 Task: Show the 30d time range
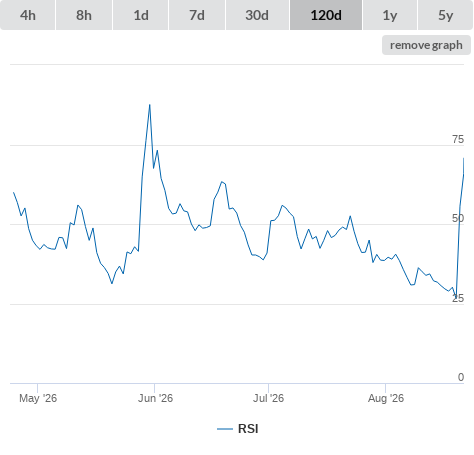257,15
